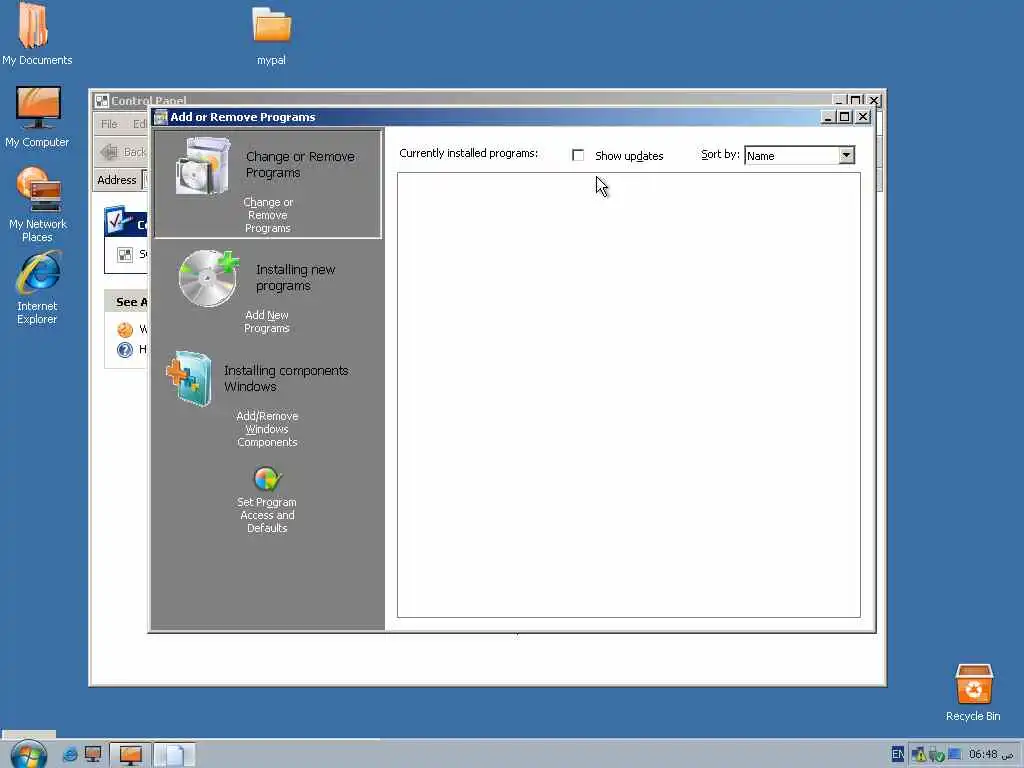Click the Set Program Access and Defaults icon
The image size is (1024, 768).
click(266, 479)
